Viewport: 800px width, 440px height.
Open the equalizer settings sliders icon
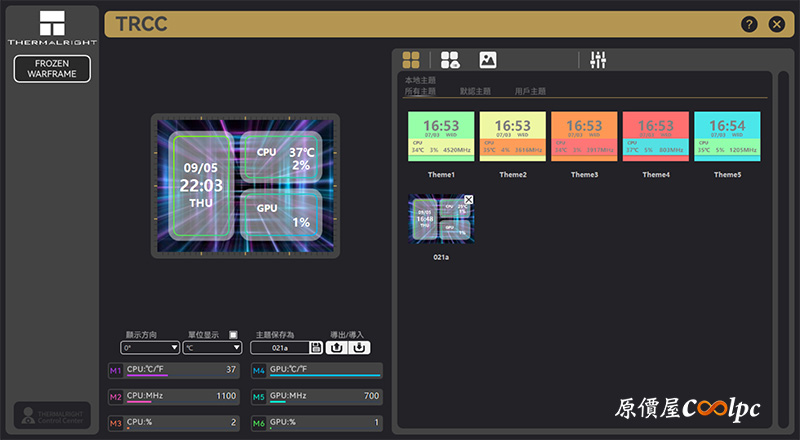tap(598, 60)
